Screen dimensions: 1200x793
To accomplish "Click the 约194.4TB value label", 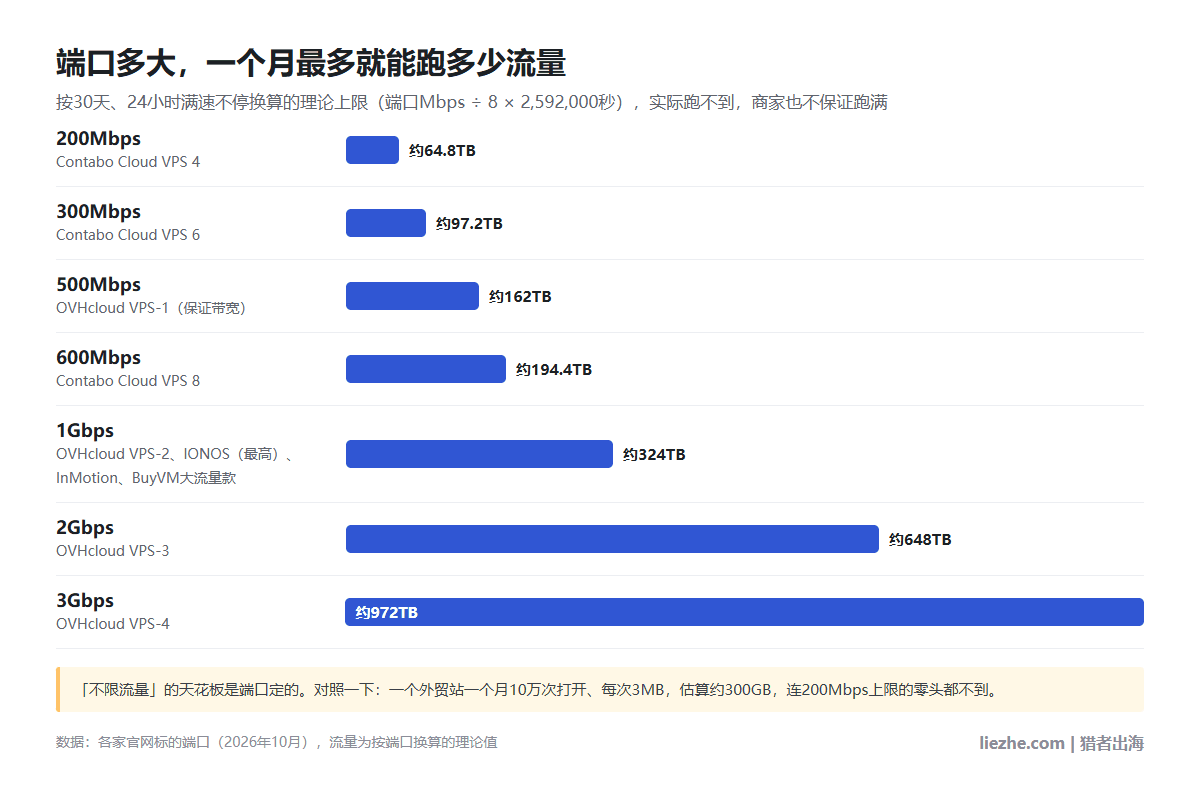I will click(554, 370).
